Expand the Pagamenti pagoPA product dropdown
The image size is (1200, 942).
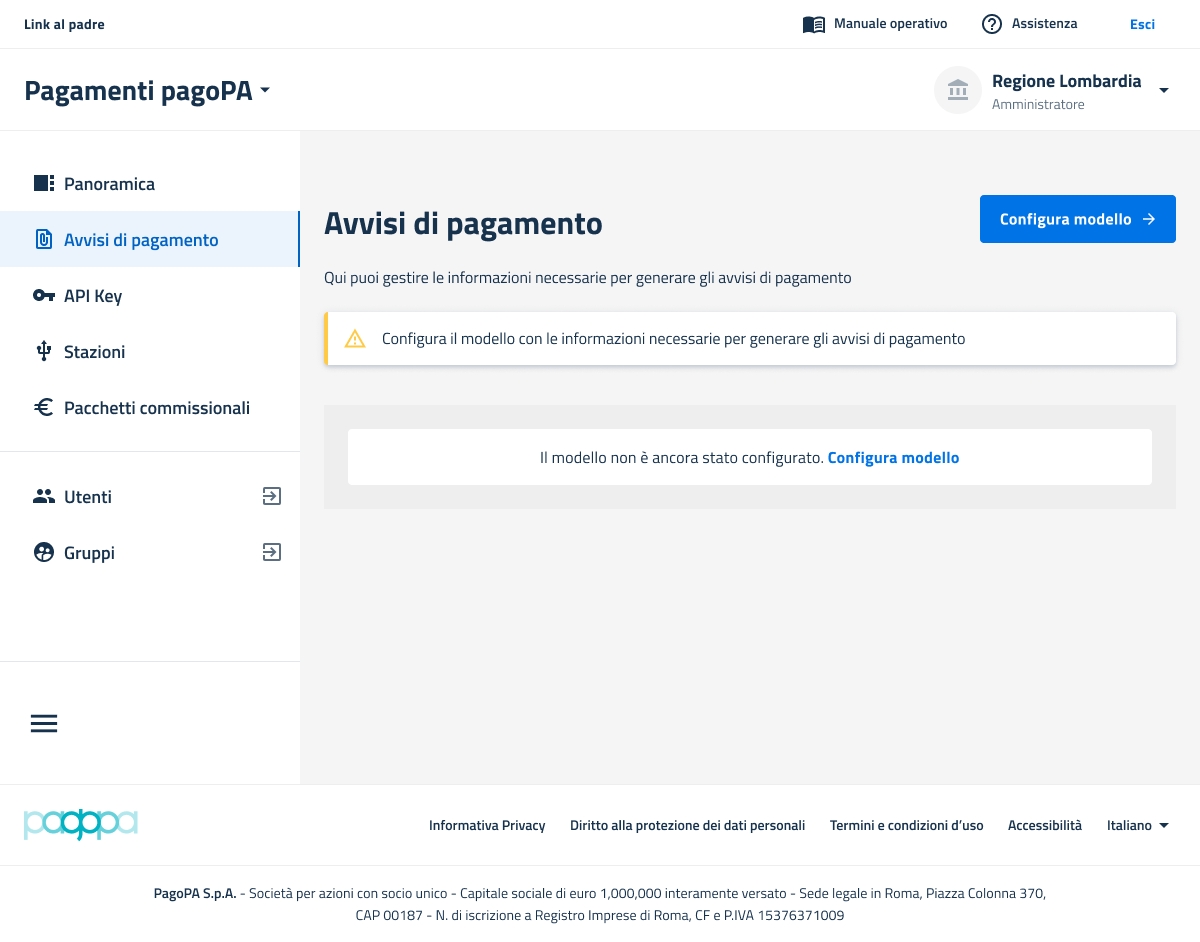(265, 91)
